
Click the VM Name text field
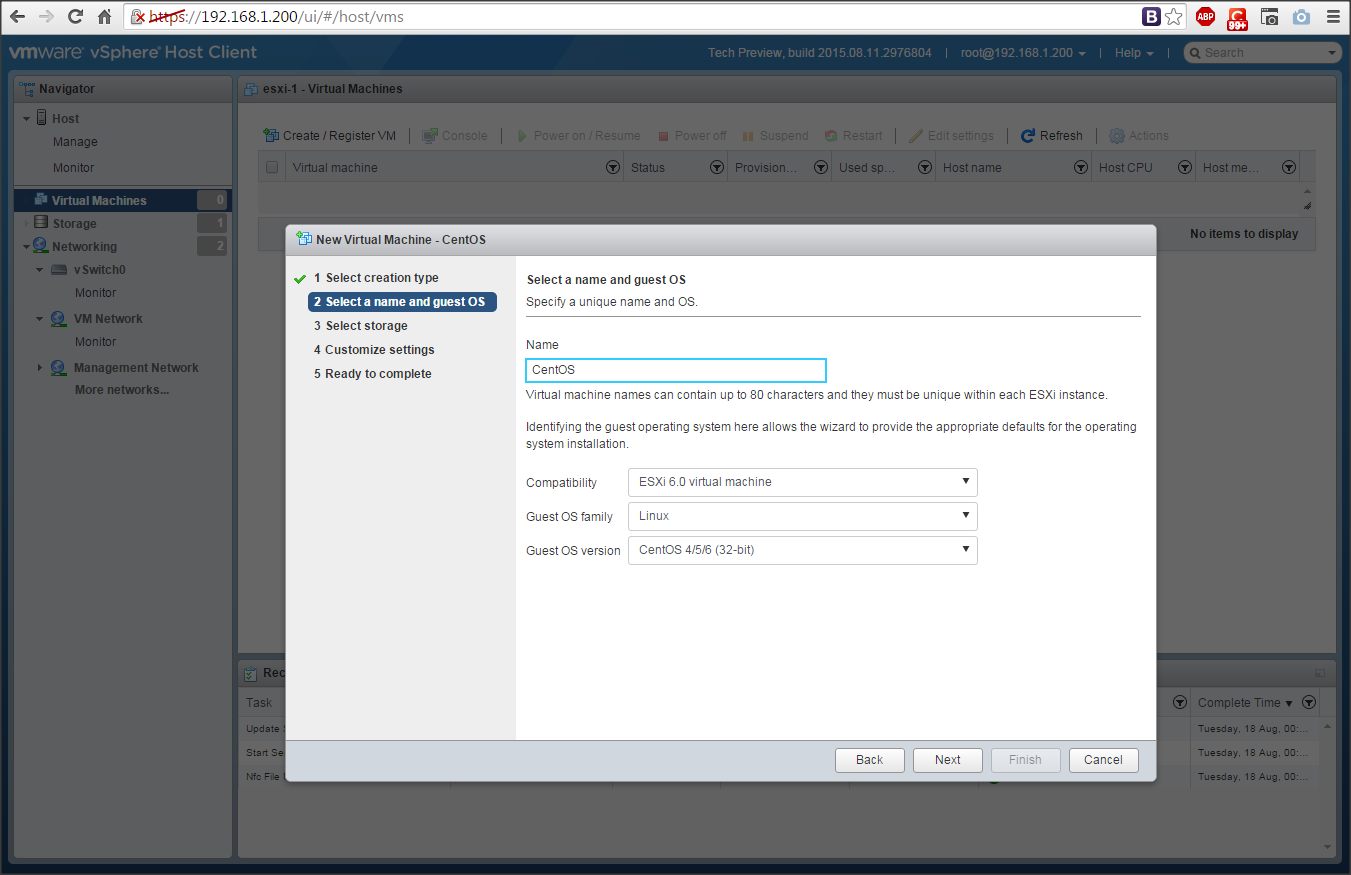tap(676, 370)
